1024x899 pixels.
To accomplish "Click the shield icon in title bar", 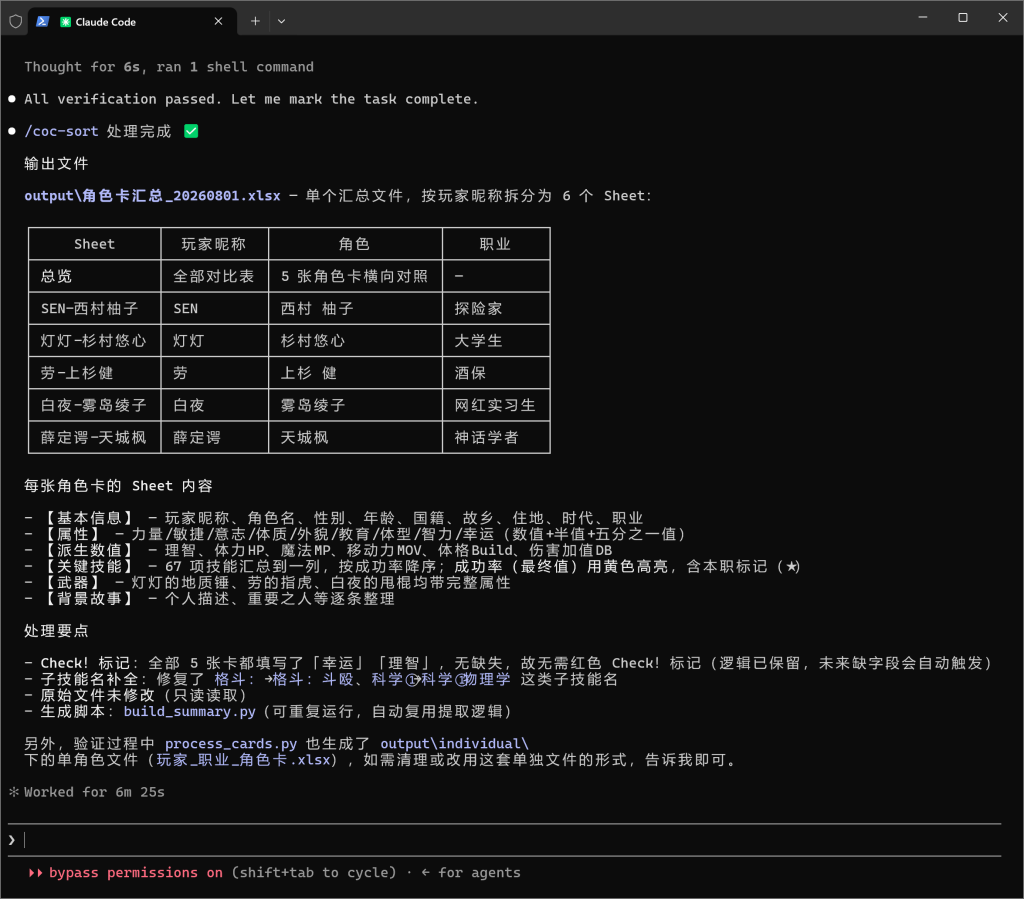I will (16, 22).
